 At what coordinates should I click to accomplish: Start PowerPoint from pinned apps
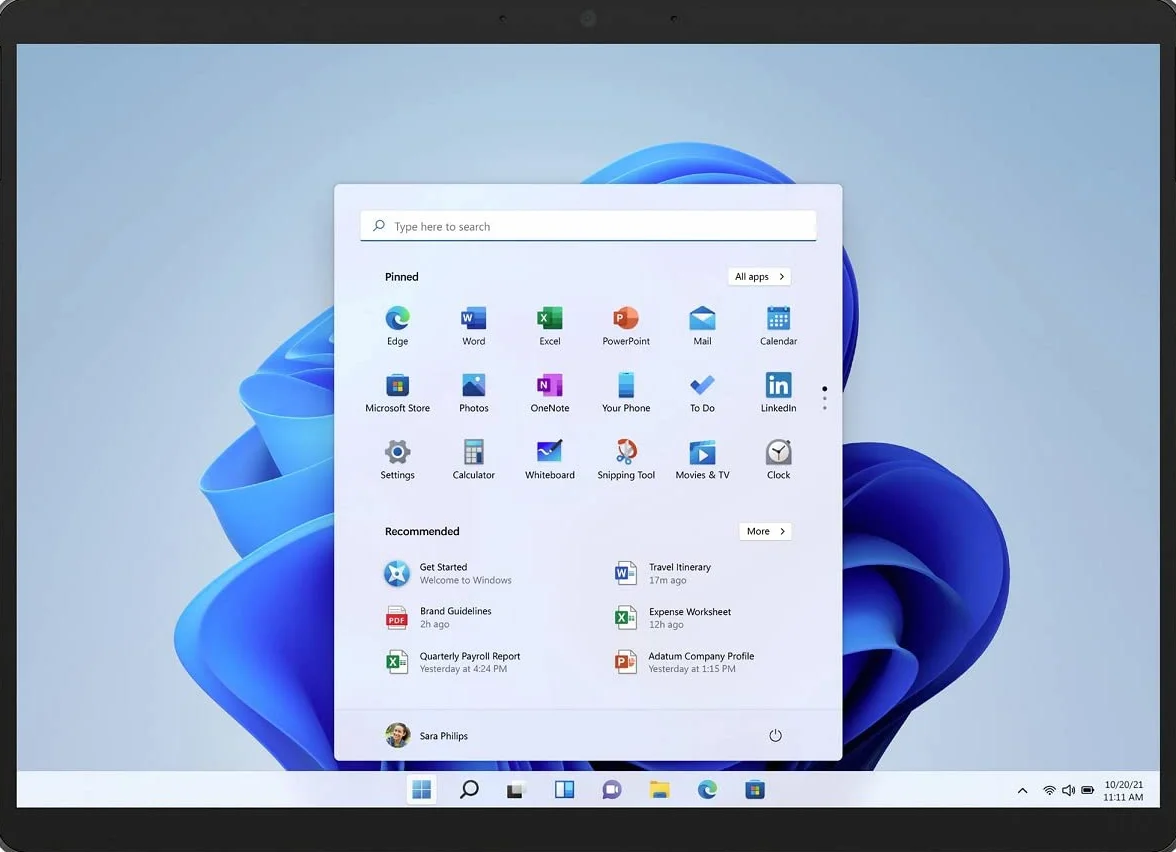pos(626,326)
